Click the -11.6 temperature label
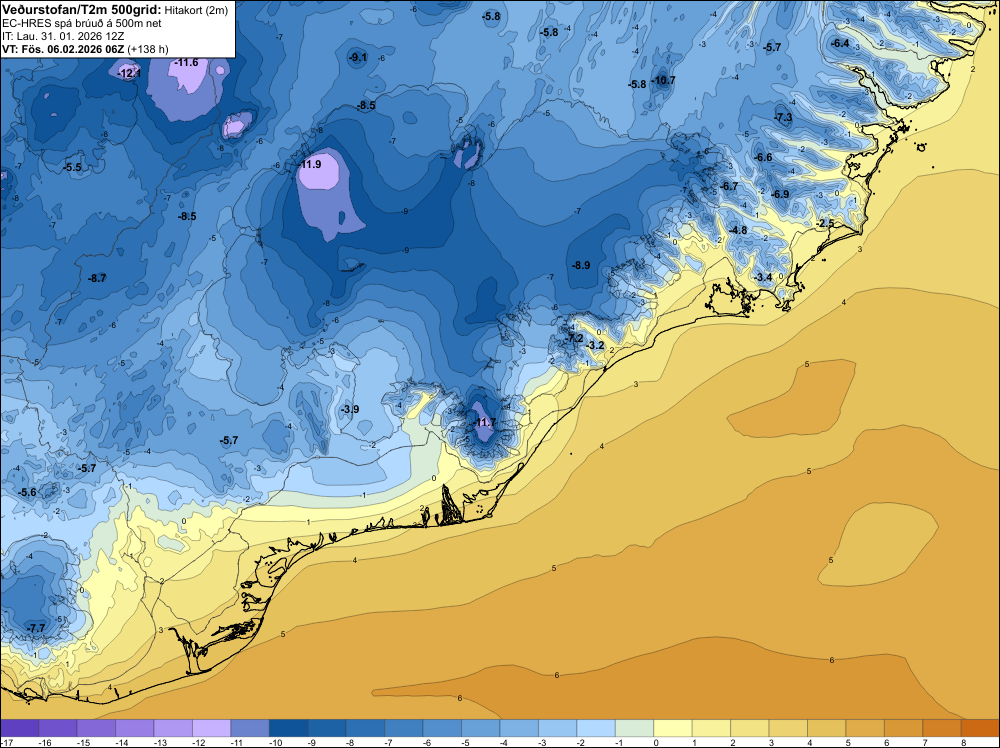This screenshot has width=1000, height=748. point(186,62)
